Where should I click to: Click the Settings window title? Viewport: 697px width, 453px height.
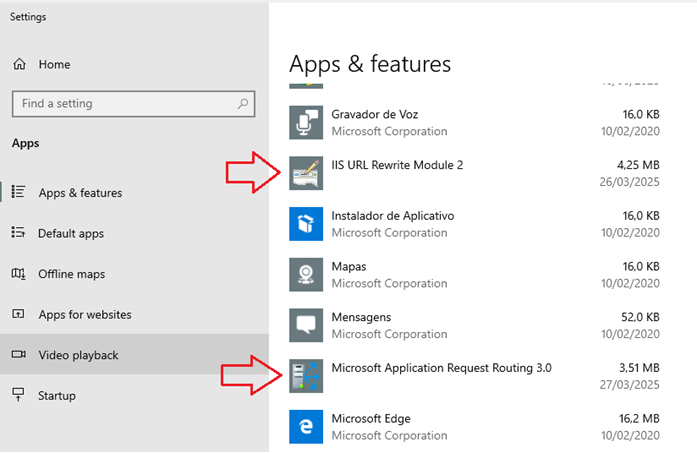[28, 17]
